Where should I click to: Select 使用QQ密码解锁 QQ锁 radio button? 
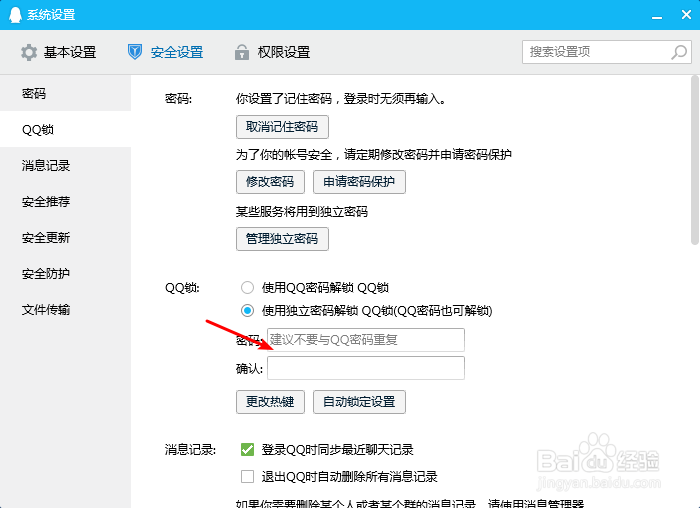[247, 287]
